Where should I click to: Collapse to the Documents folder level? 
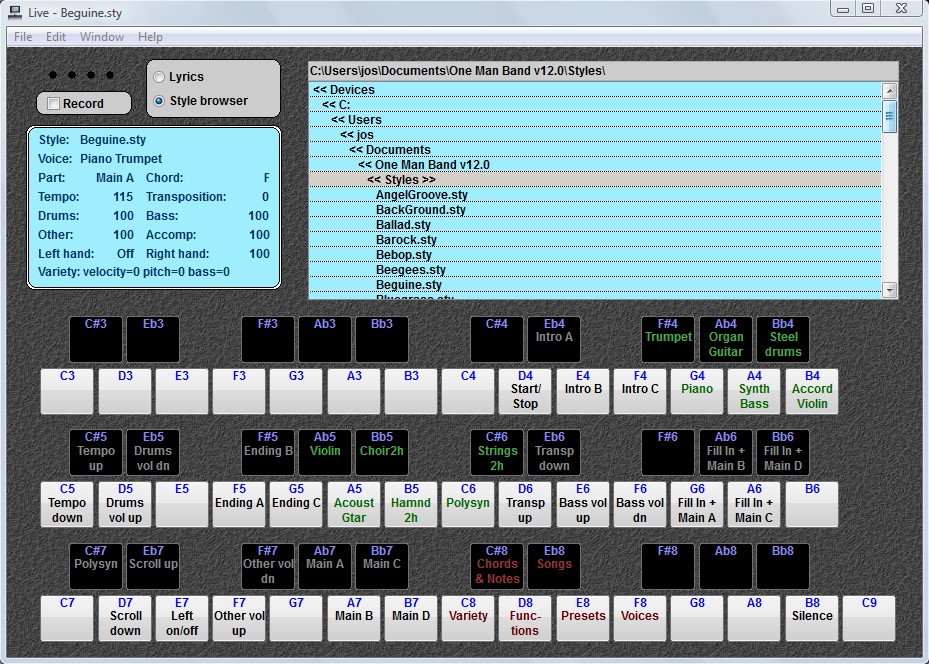[x=390, y=150]
